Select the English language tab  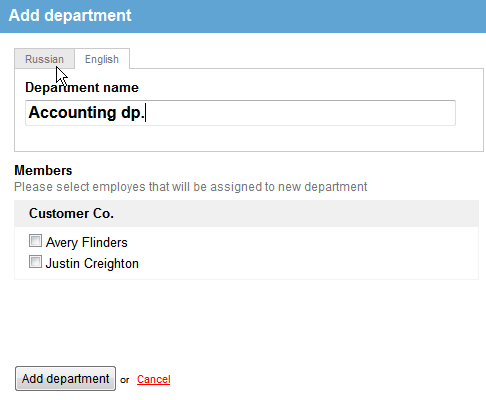(x=102, y=59)
